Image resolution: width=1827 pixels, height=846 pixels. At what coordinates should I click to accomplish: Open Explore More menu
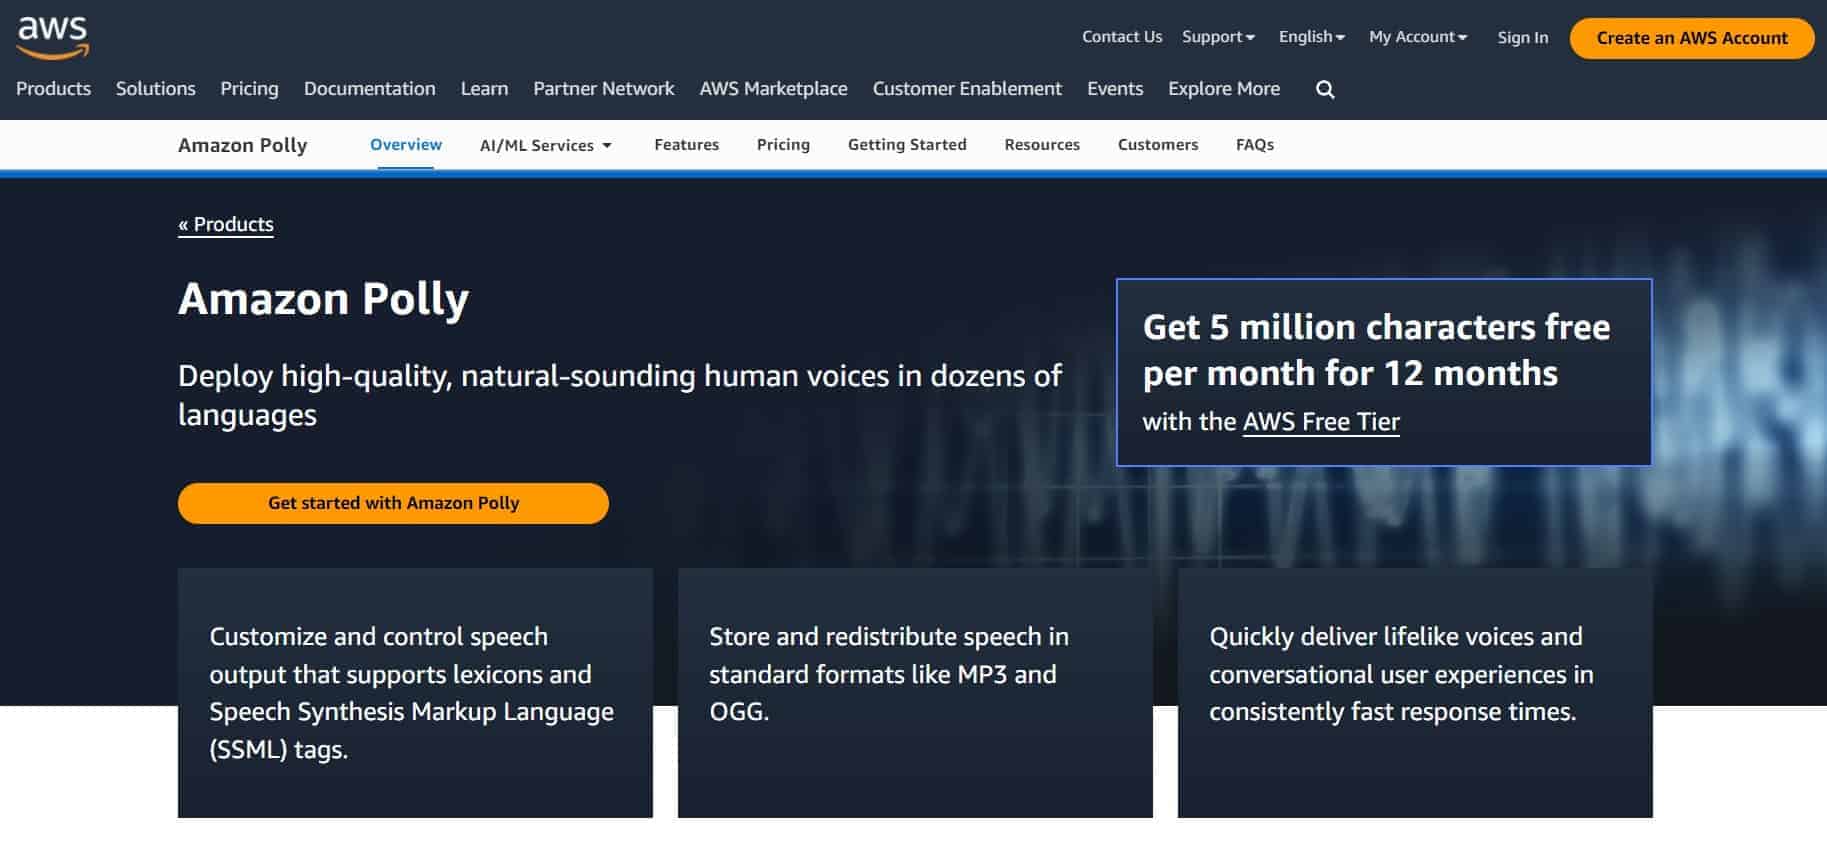click(1224, 89)
